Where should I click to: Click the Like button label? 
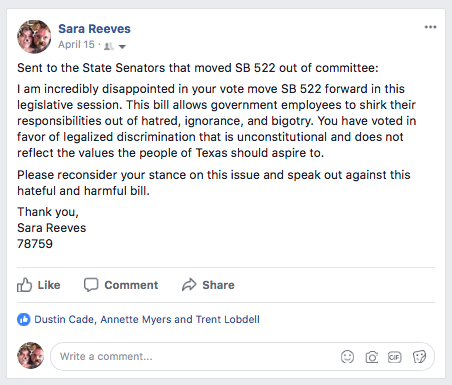pos(49,285)
